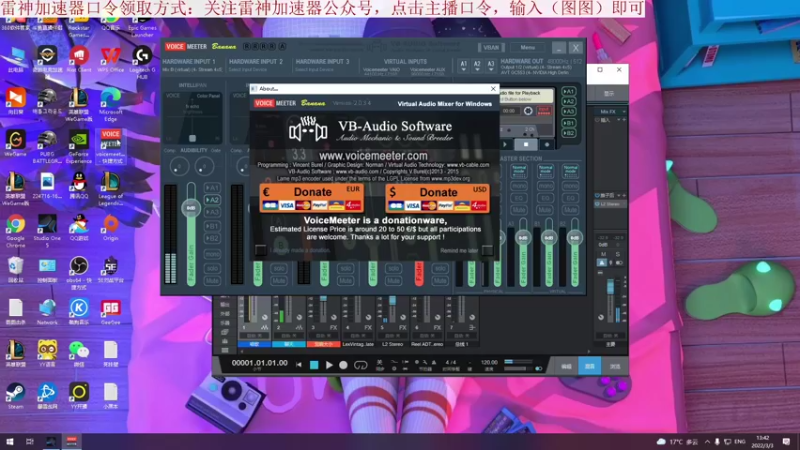Open the OBS desktop shortcut

(x=79, y=273)
